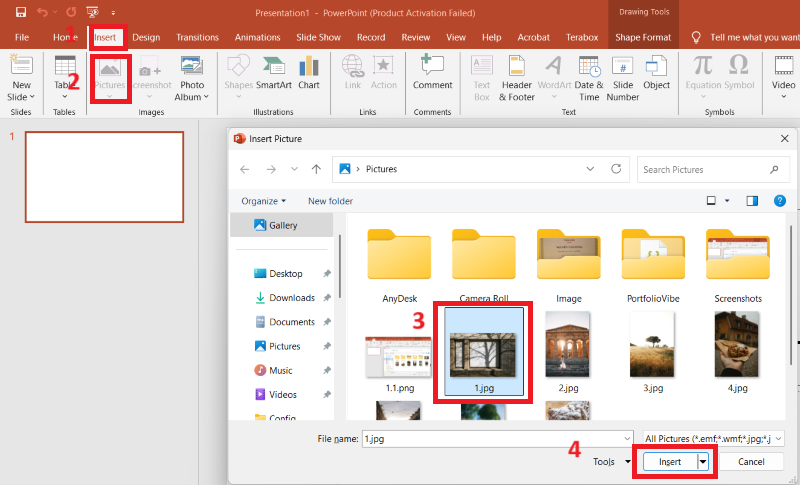Image resolution: width=800 pixels, height=485 pixels.
Task: Open recent locations chevron in dialog
Action: point(294,169)
